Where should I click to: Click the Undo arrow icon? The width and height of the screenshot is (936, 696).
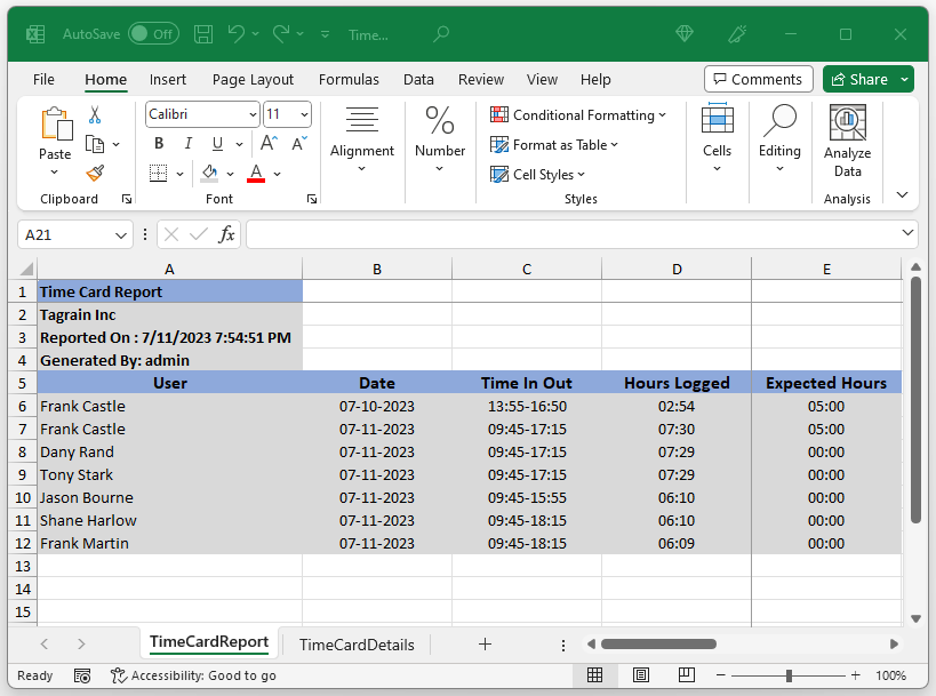click(x=236, y=34)
